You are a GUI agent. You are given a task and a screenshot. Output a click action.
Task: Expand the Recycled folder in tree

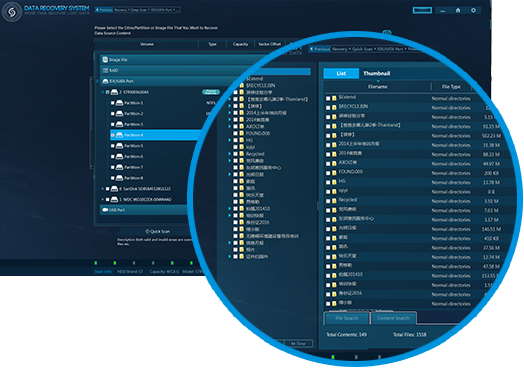coord(230,154)
